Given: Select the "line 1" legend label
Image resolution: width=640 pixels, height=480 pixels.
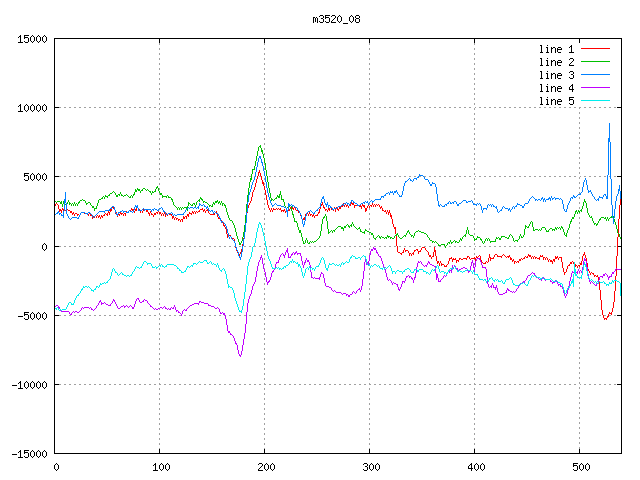Looking at the screenshot, I should [556, 49].
